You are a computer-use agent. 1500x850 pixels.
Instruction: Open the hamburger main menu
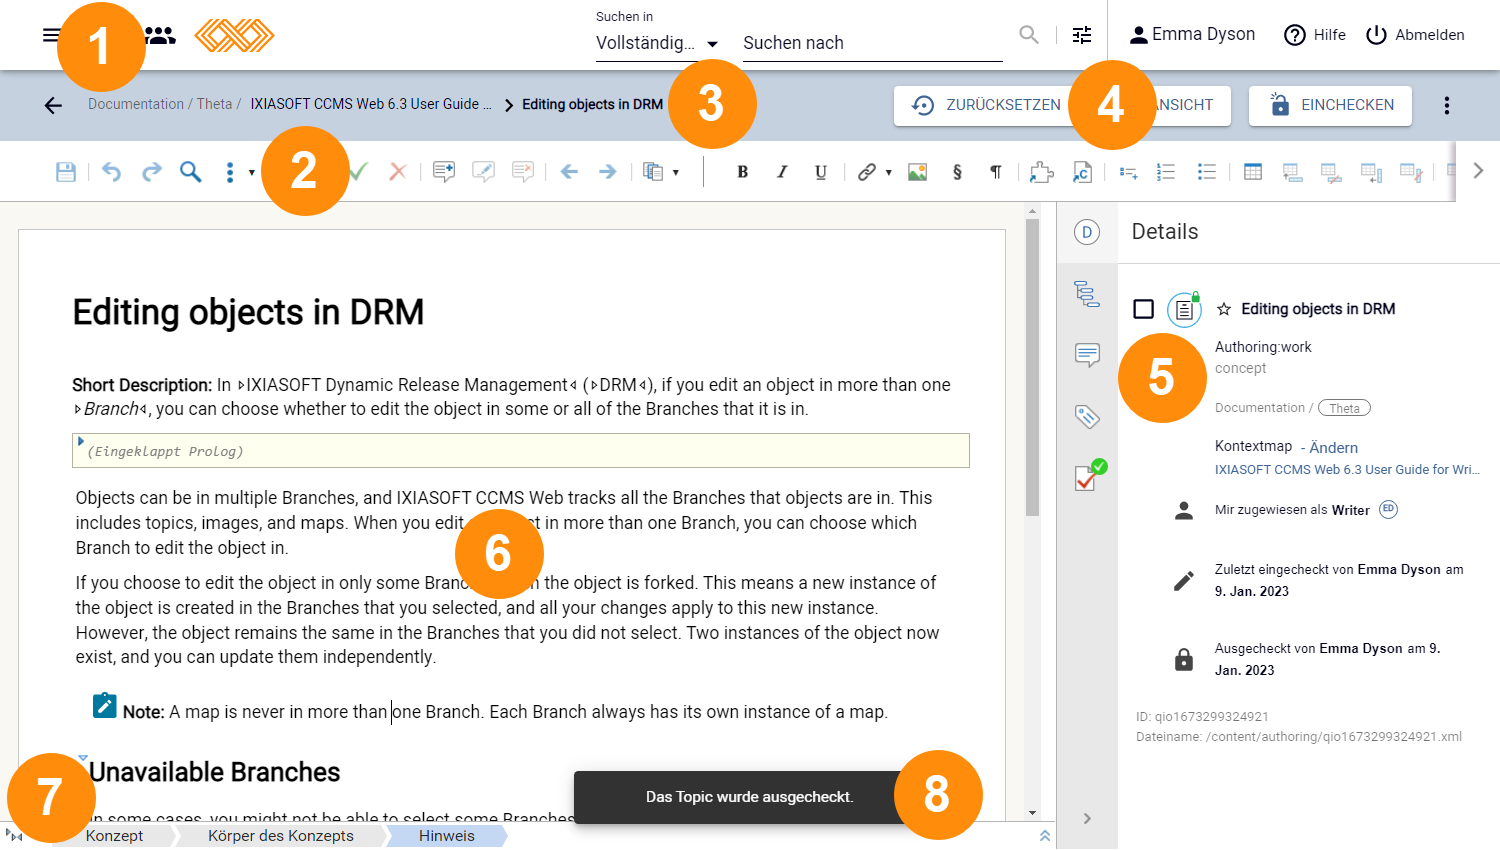[51, 35]
